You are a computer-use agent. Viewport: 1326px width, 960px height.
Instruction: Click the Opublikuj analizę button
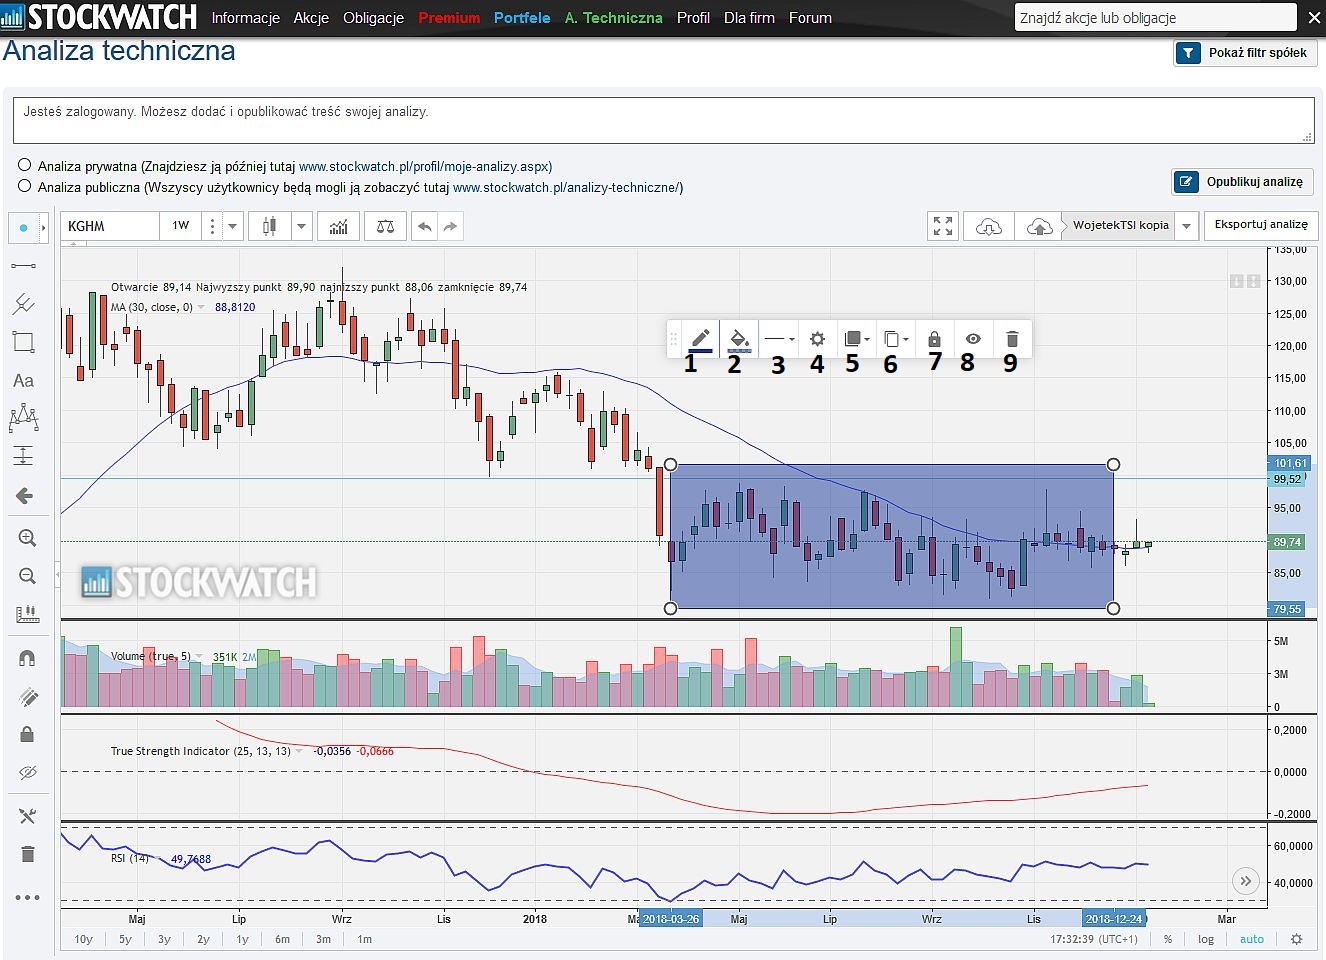(x=1242, y=181)
